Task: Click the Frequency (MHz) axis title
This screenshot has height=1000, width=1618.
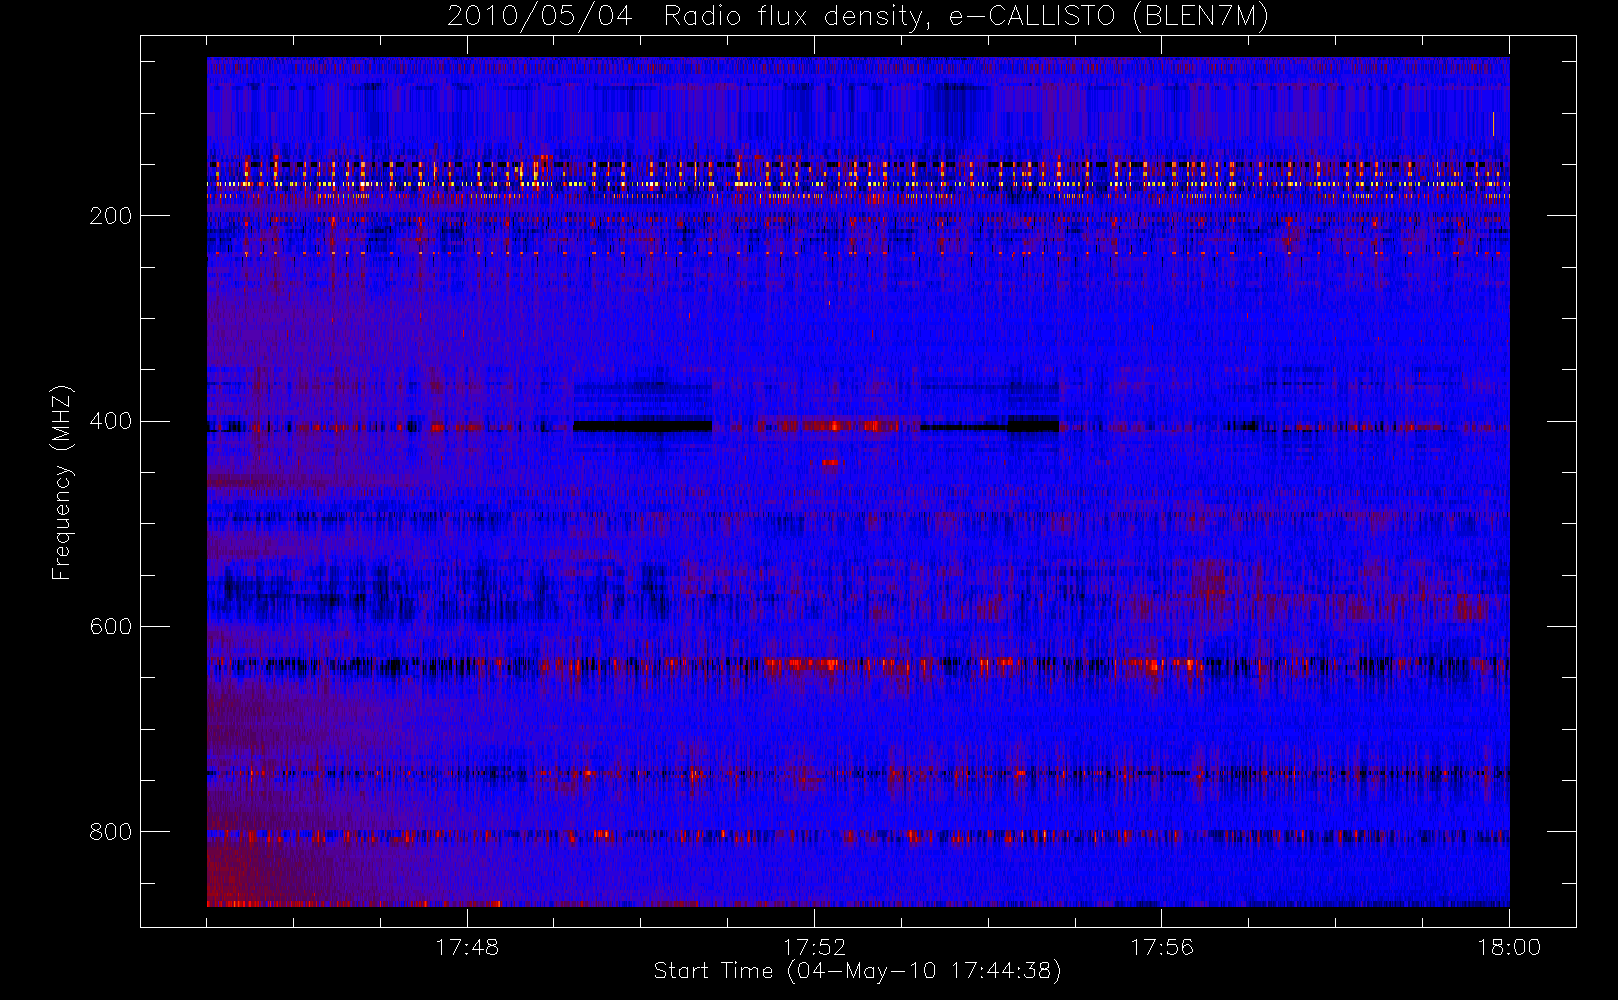Action: 62,482
